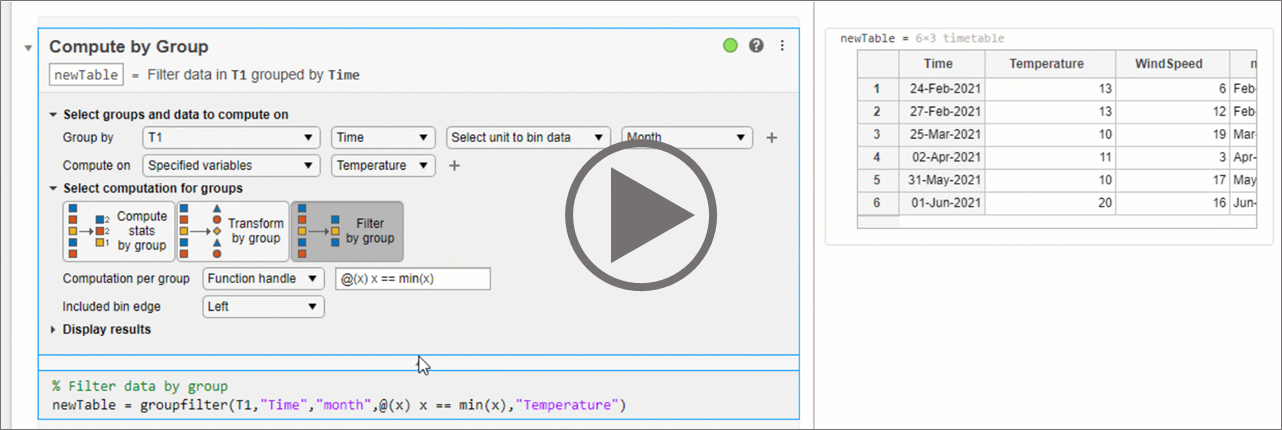Click the generated groupfilter code line
Screen dimensions: 1282x430
(339, 405)
